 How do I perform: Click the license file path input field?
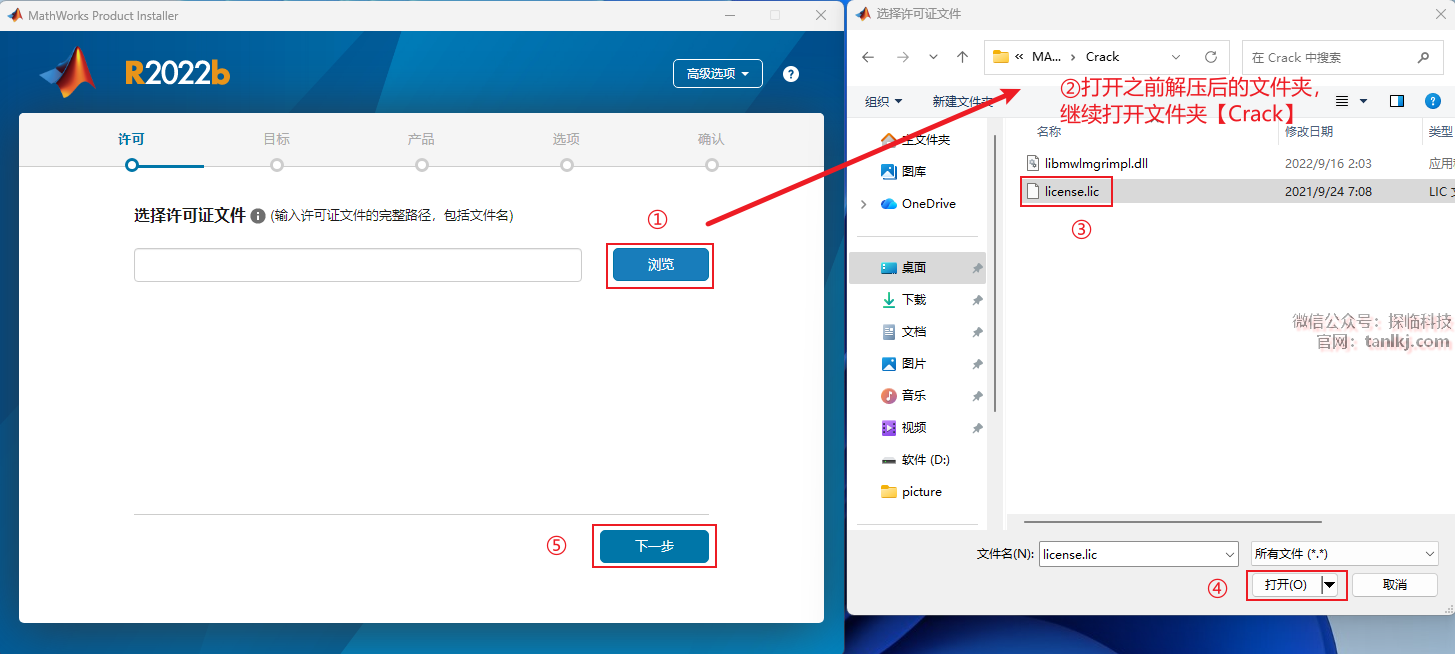358,265
